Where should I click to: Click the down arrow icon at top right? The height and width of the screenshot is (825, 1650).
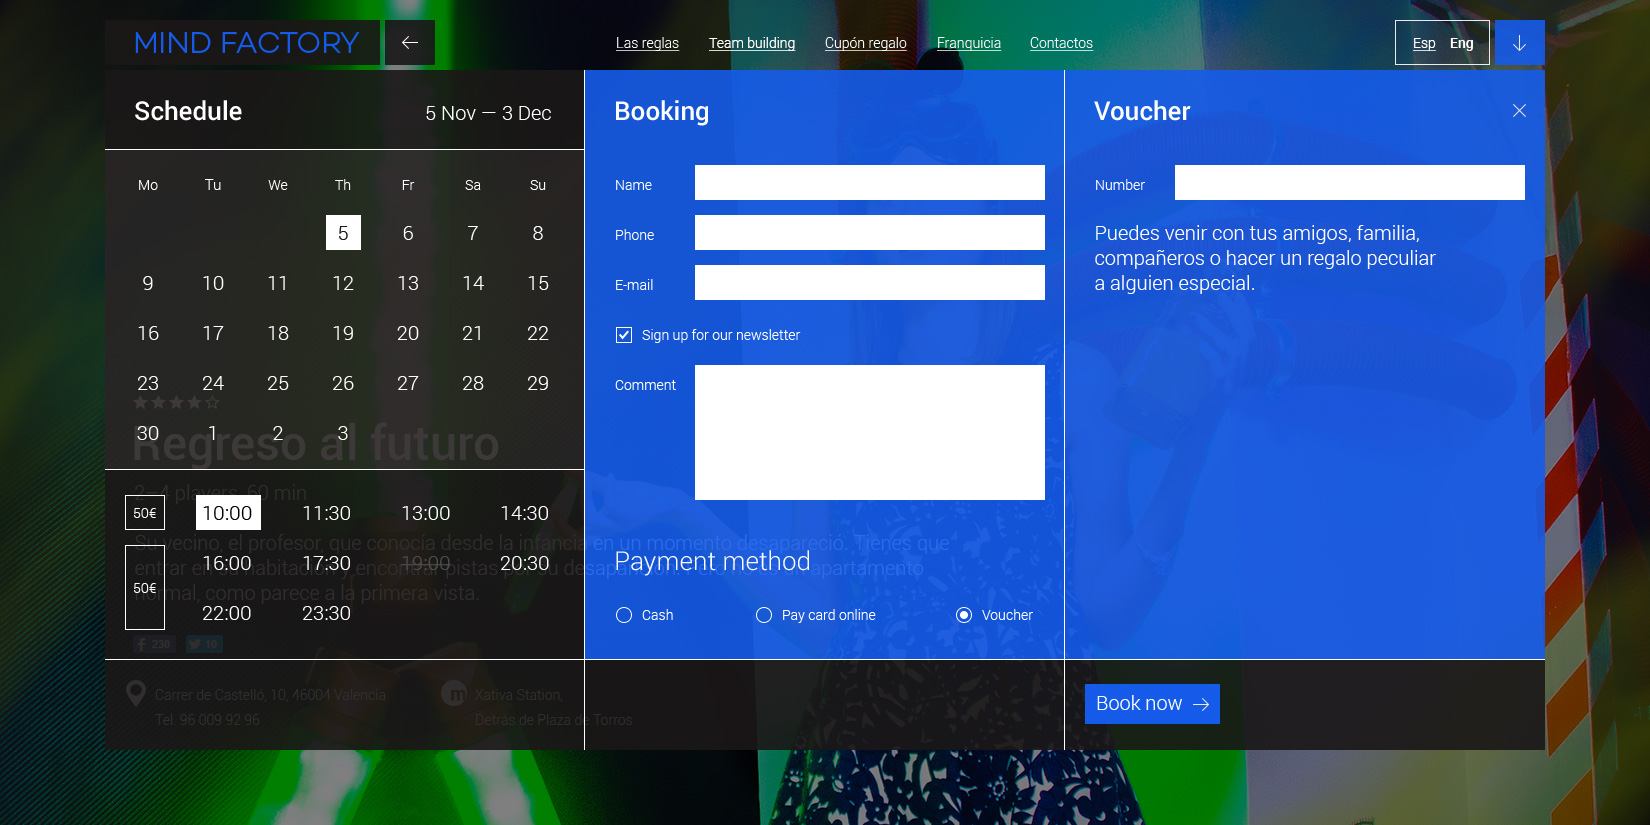(1519, 43)
